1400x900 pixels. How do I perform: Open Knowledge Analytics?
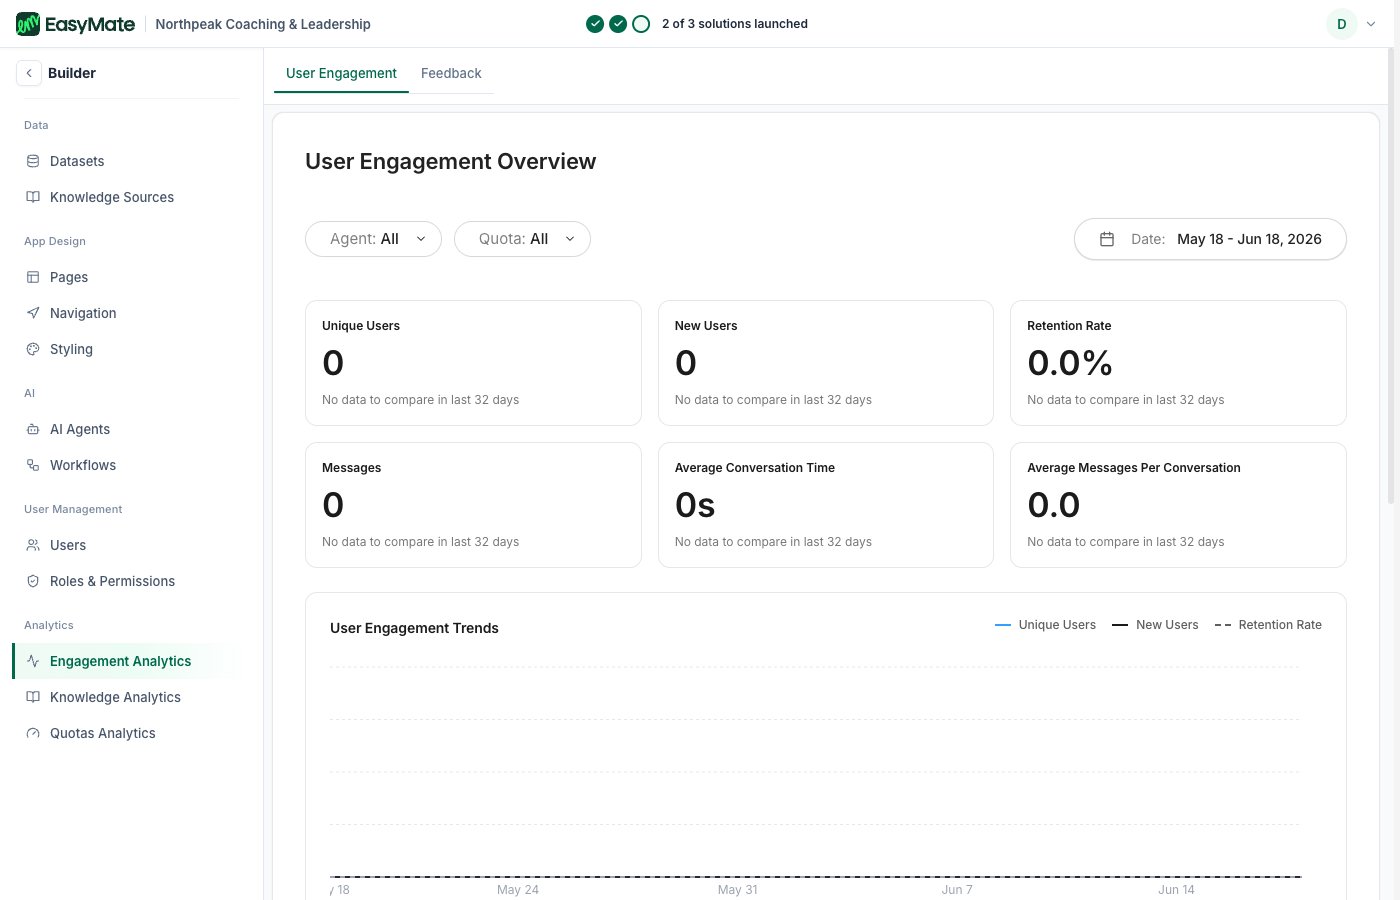[x=126, y=697]
